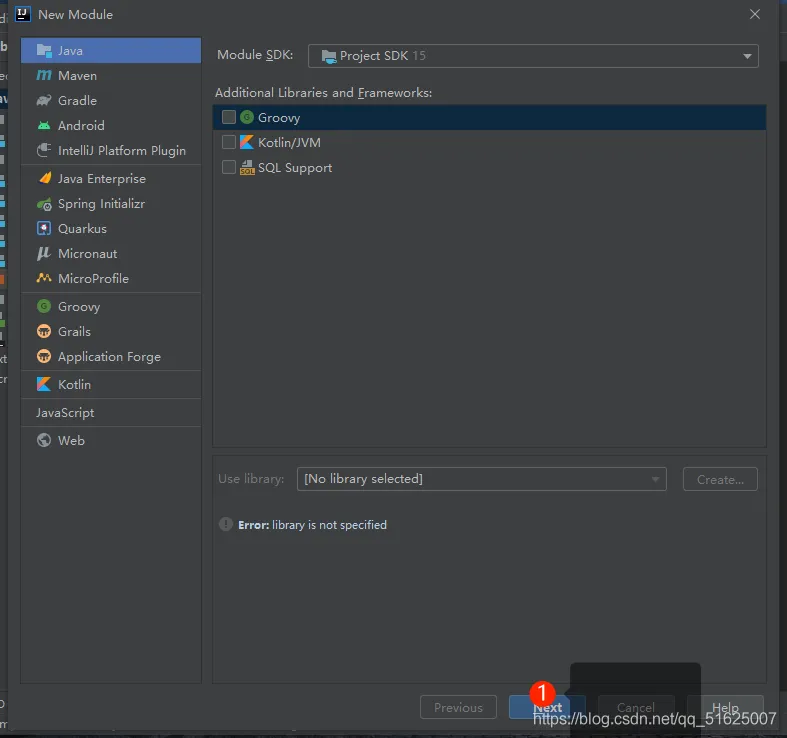Viewport: 787px width, 738px height.
Task: Open the Use library dropdown
Action: coord(481,479)
